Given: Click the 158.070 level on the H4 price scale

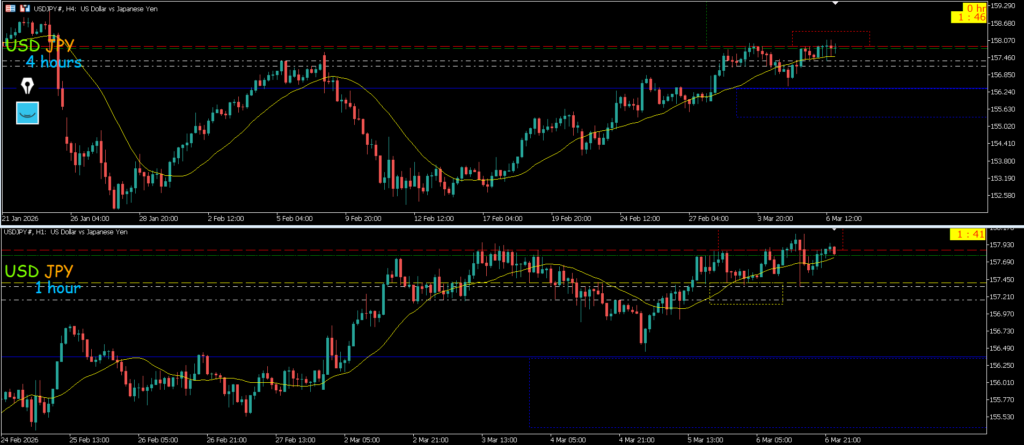Looking at the screenshot, I should coord(1002,41).
